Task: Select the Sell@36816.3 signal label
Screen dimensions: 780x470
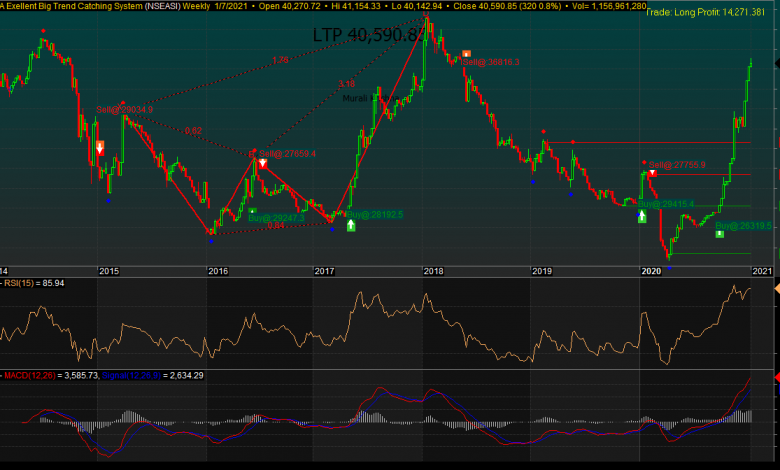Action: (x=491, y=62)
